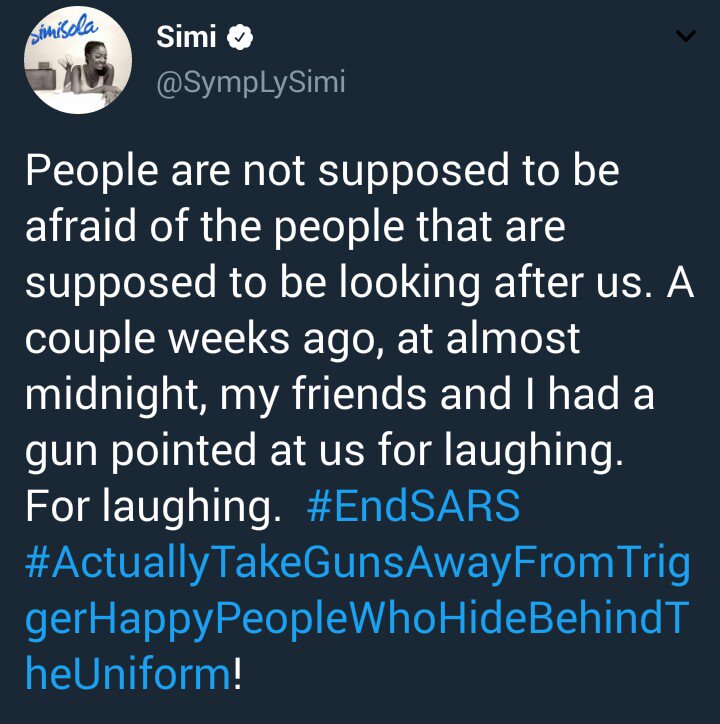
Task: Open the tweet options chevron menu
Action: tap(685, 38)
